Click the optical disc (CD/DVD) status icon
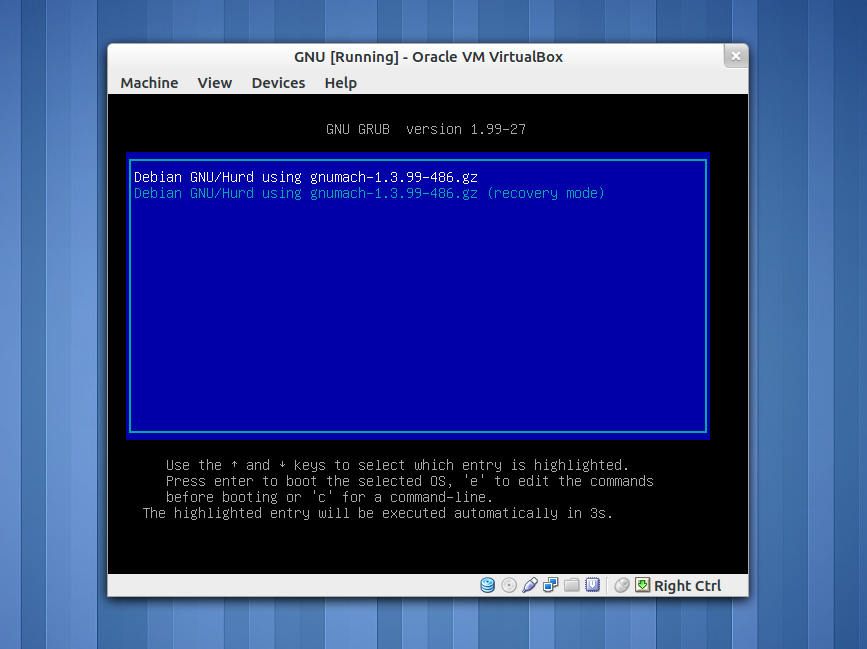The height and width of the screenshot is (649, 867). point(509,585)
